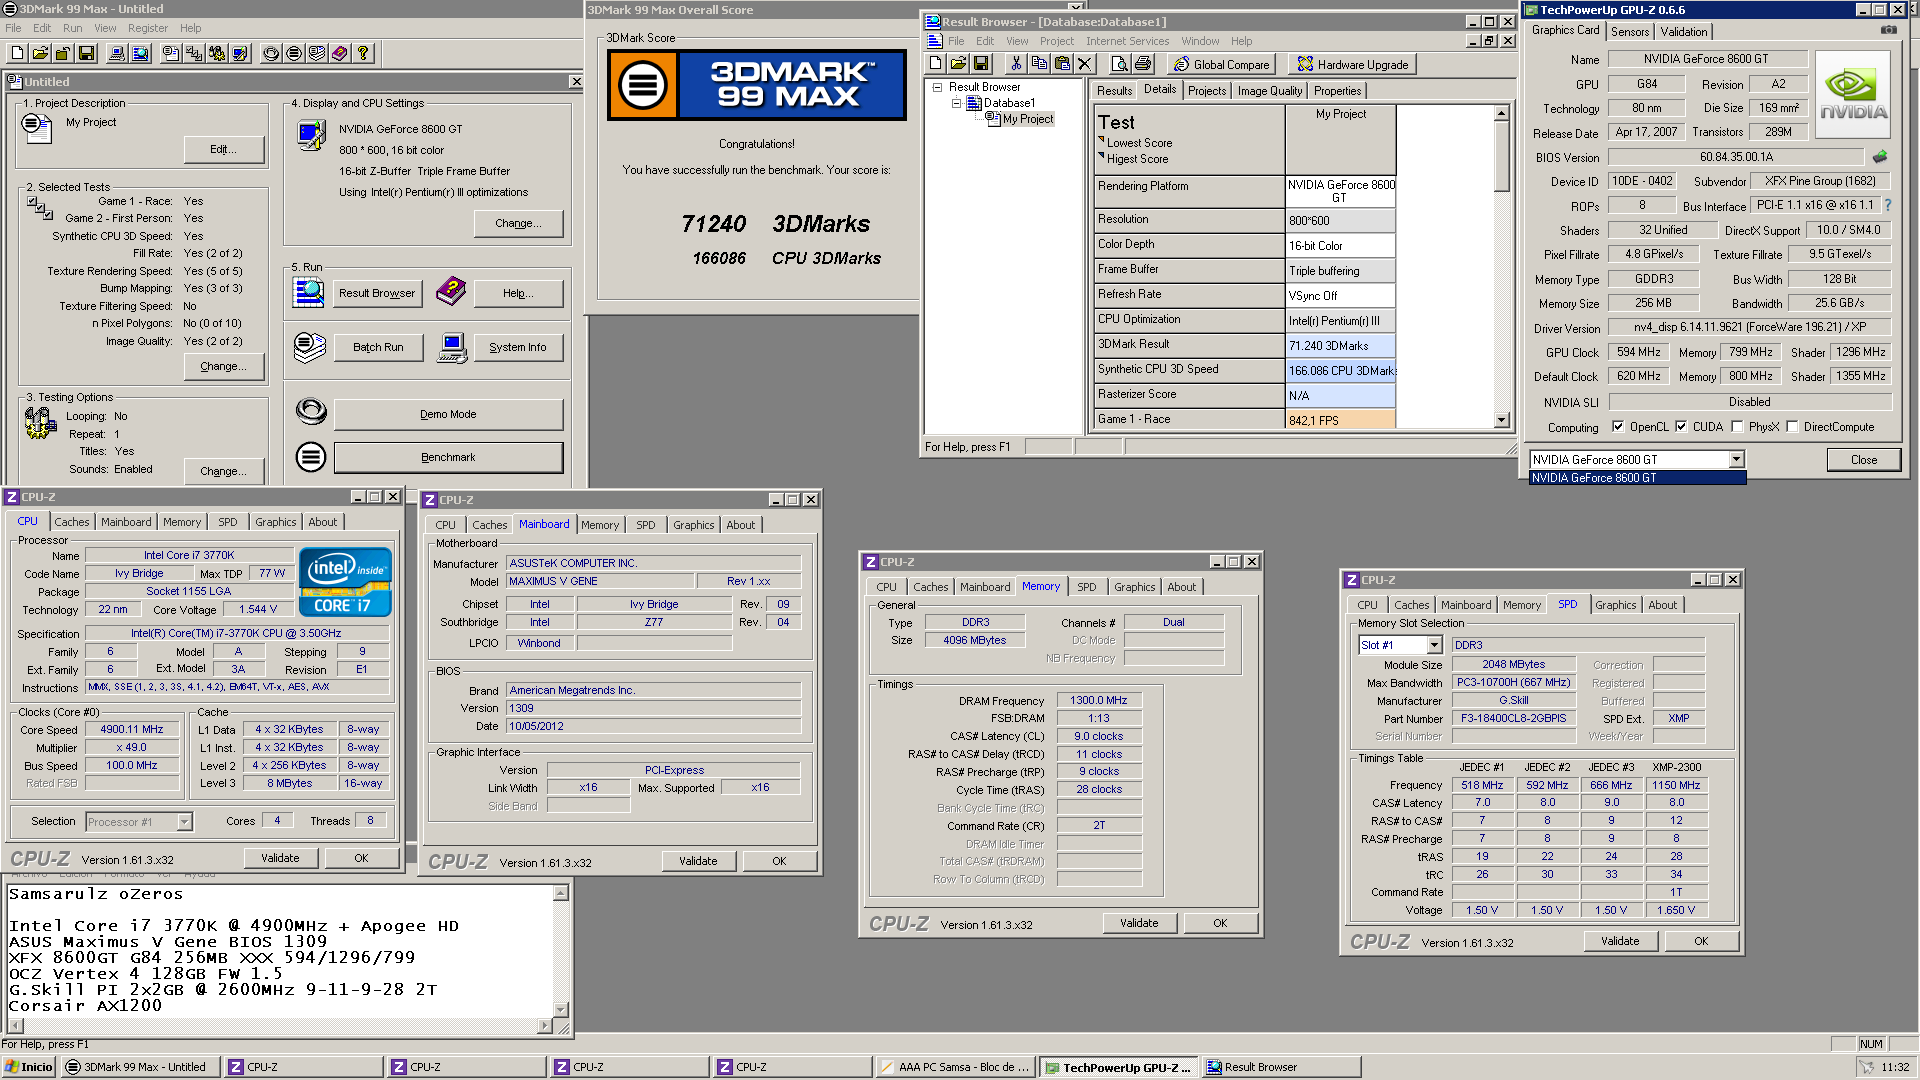Click Print Preview icon in Result Browser toolbar

1119,64
